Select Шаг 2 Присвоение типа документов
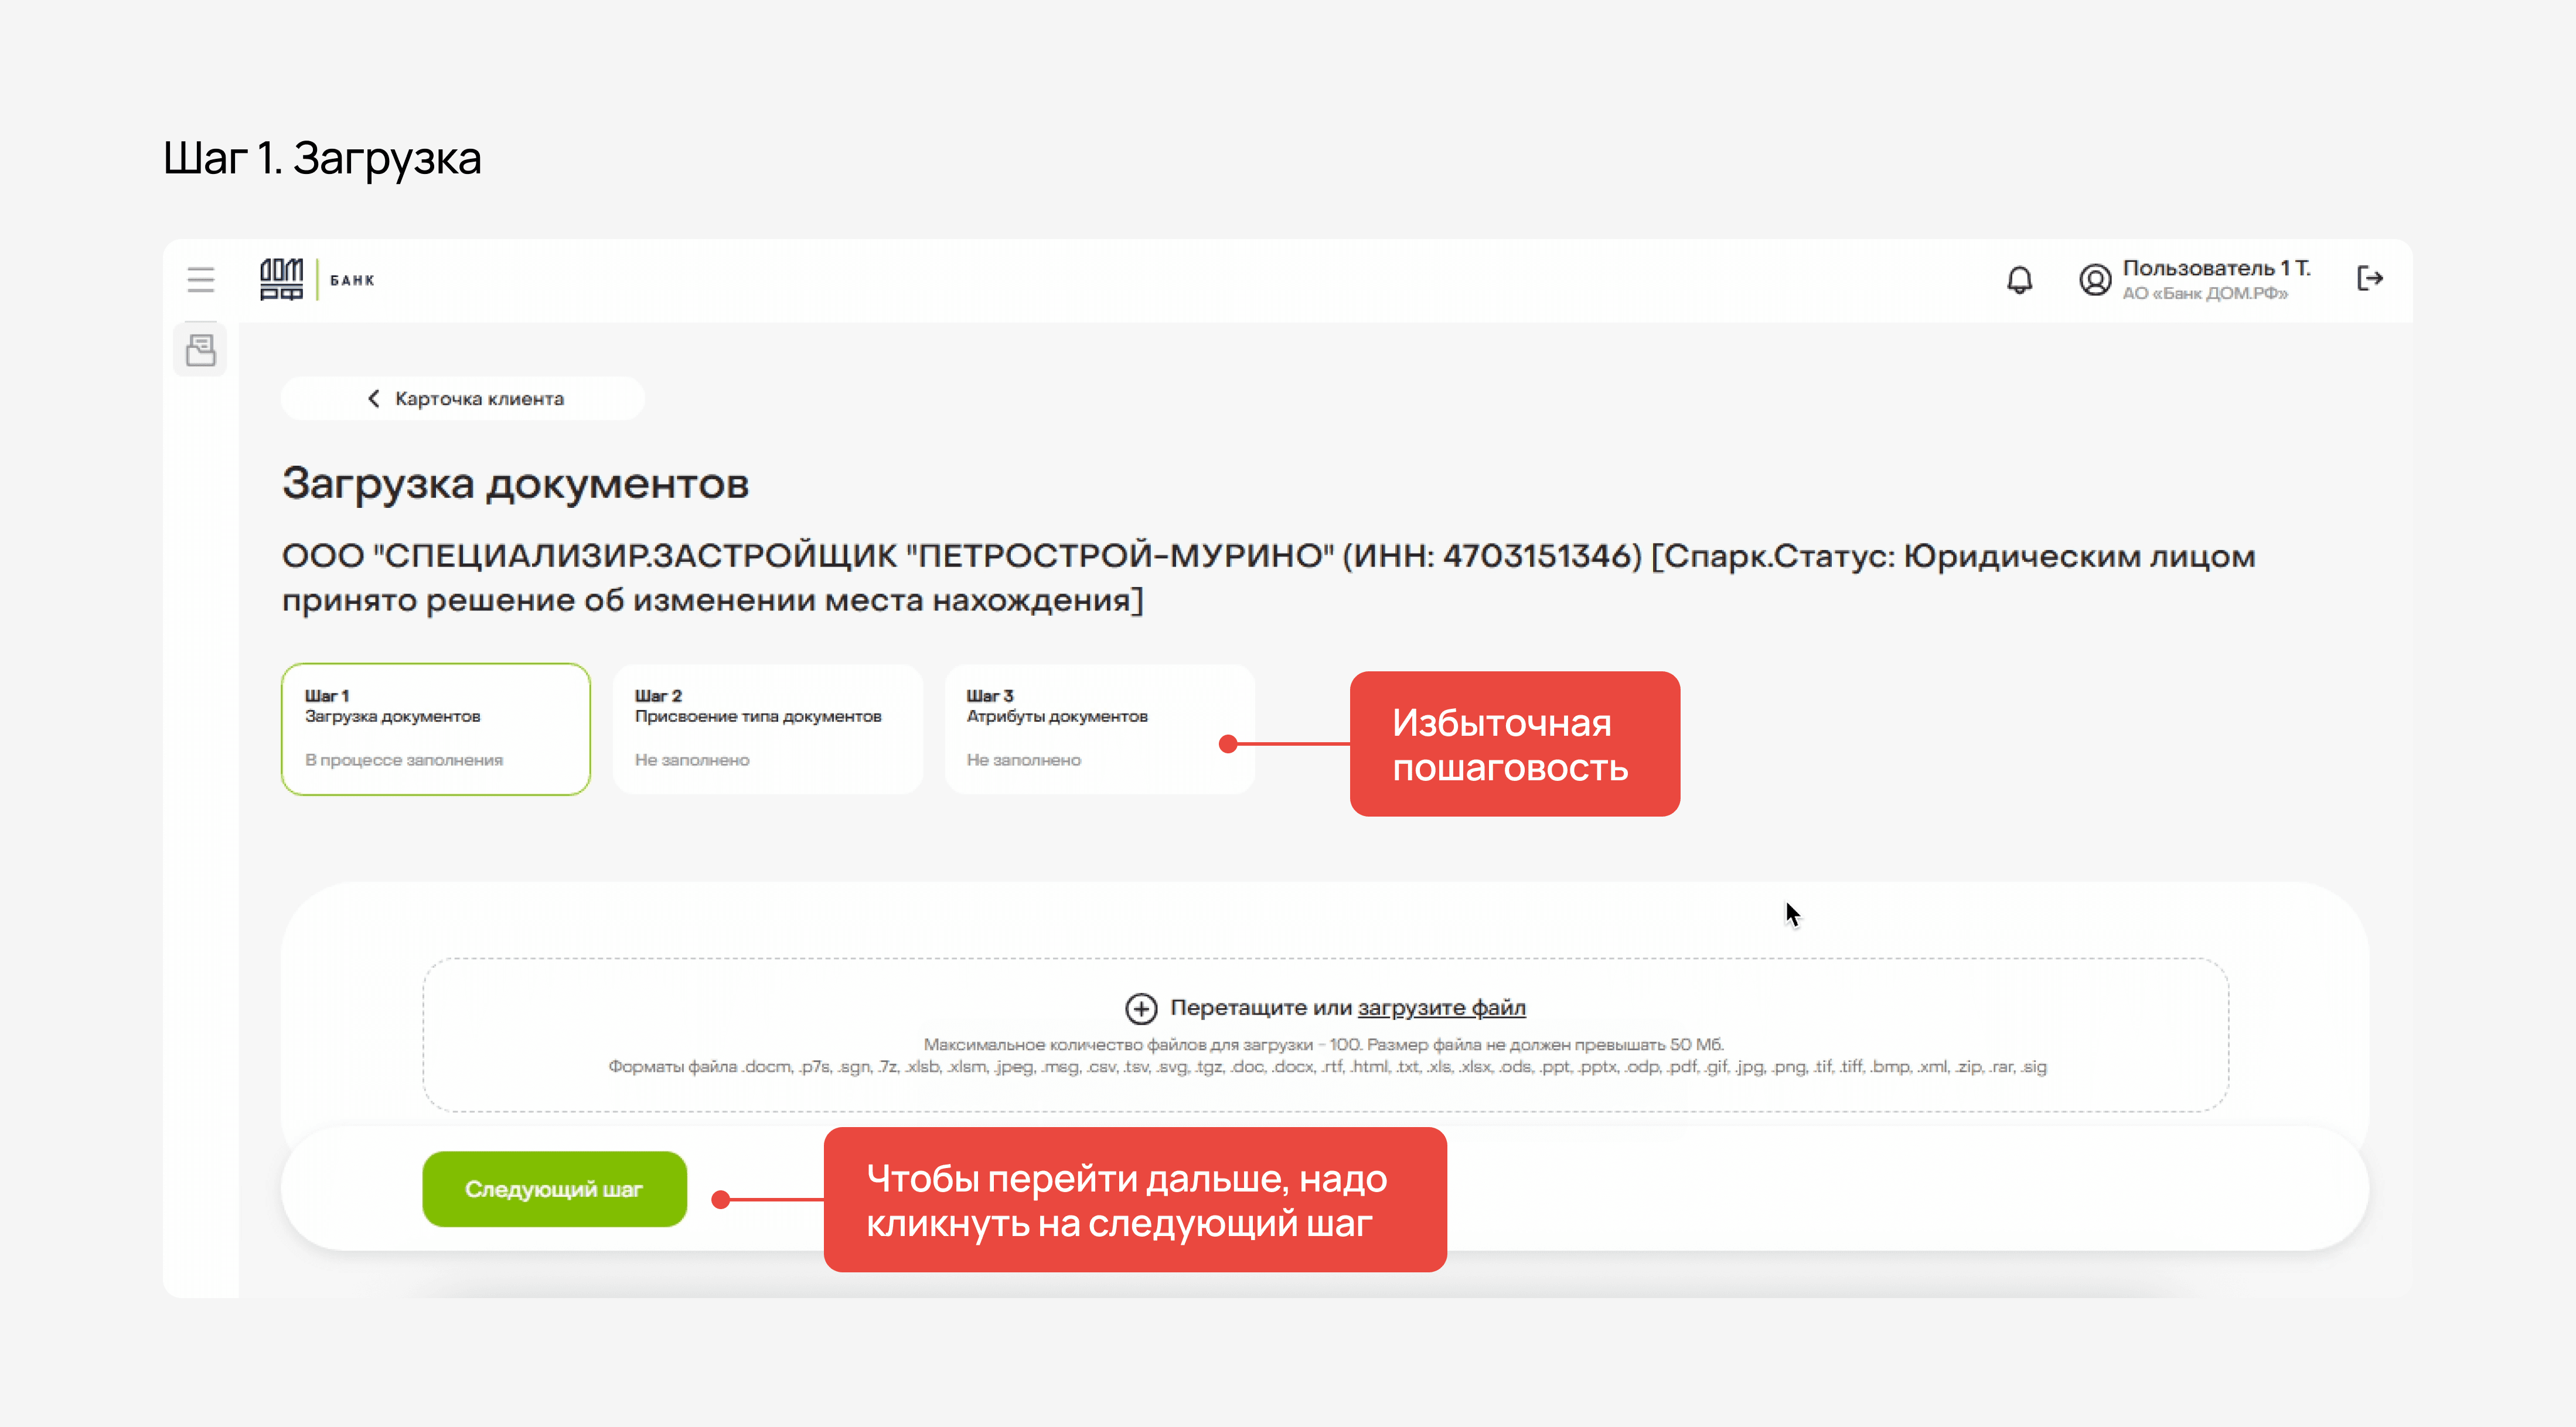Image resolution: width=2576 pixels, height=1427 pixels. tap(767, 728)
